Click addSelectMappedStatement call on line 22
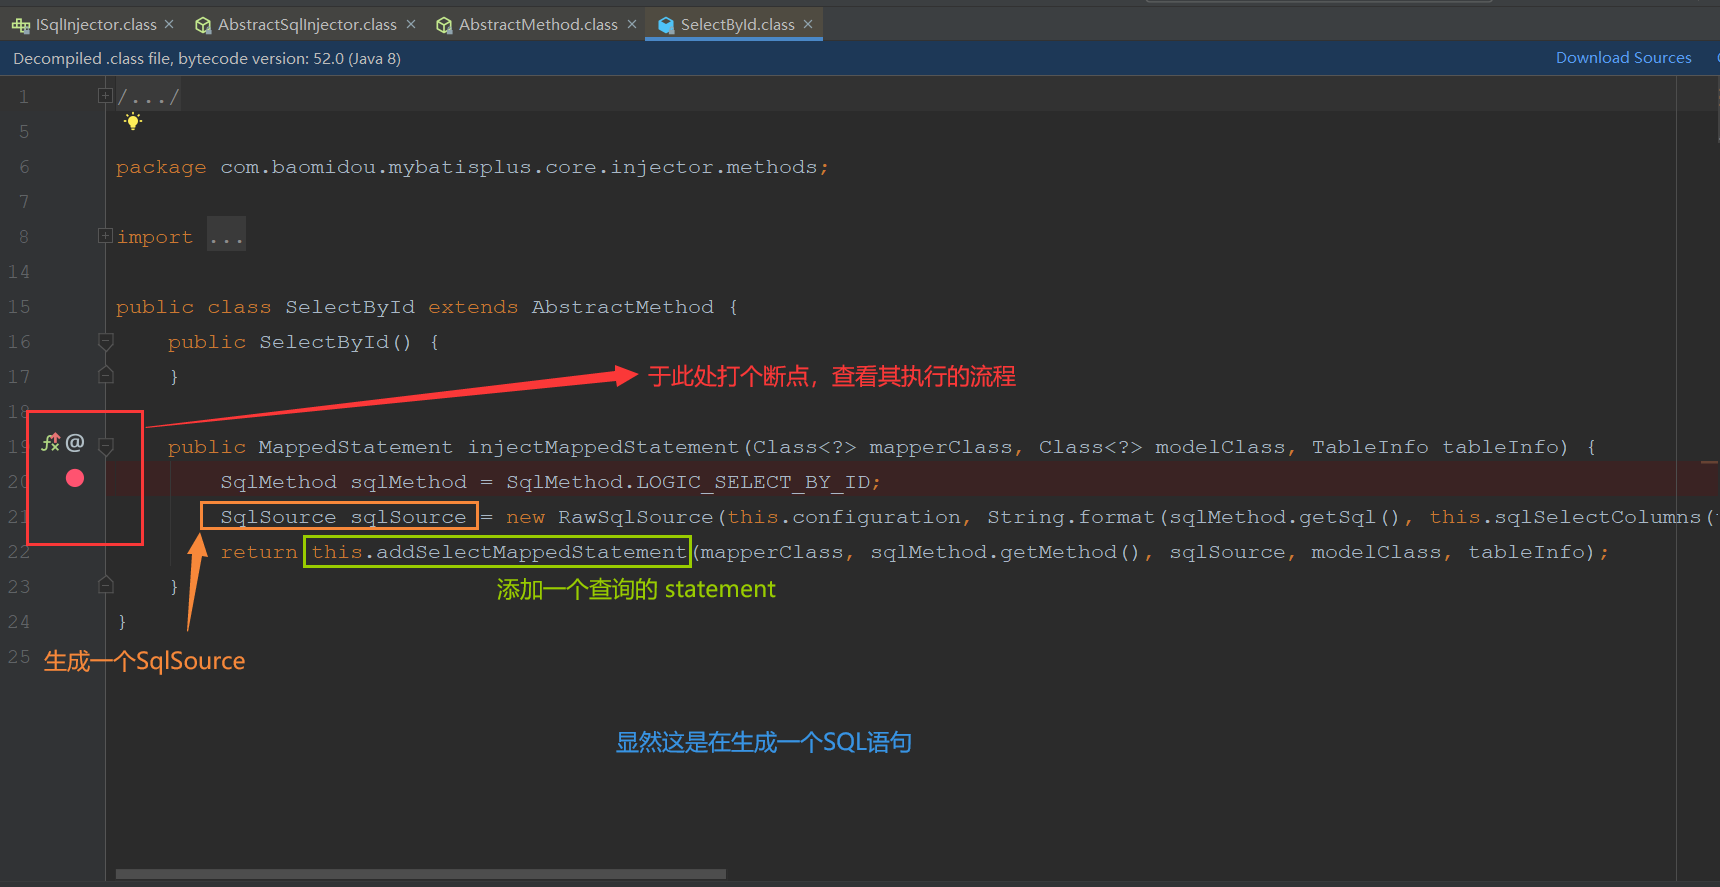The width and height of the screenshot is (1720, 887). tap(531, 552)
